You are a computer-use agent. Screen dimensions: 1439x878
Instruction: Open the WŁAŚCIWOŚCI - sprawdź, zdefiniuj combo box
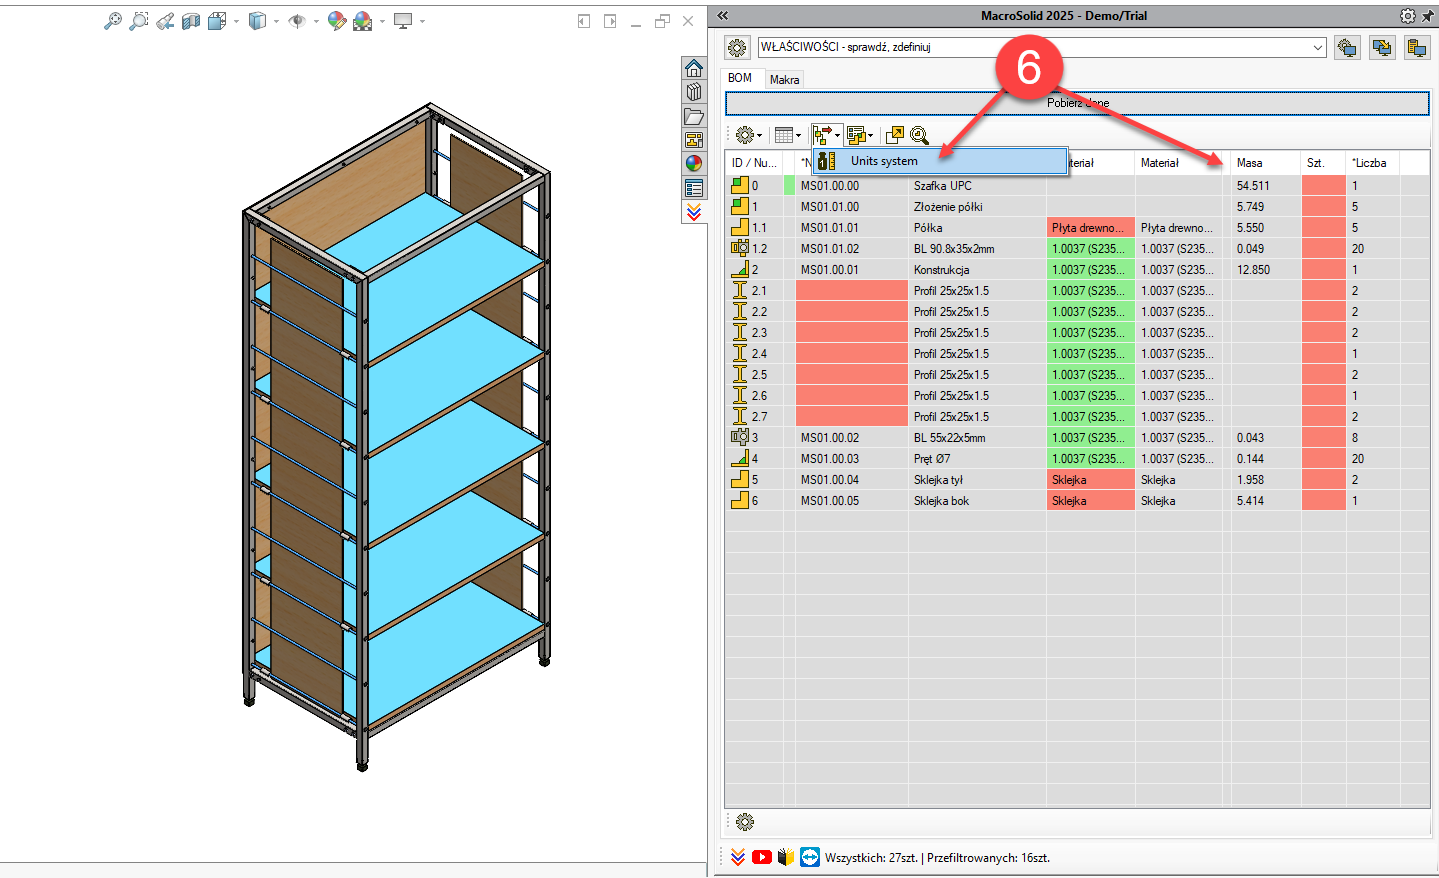(x=1042, y=47)
